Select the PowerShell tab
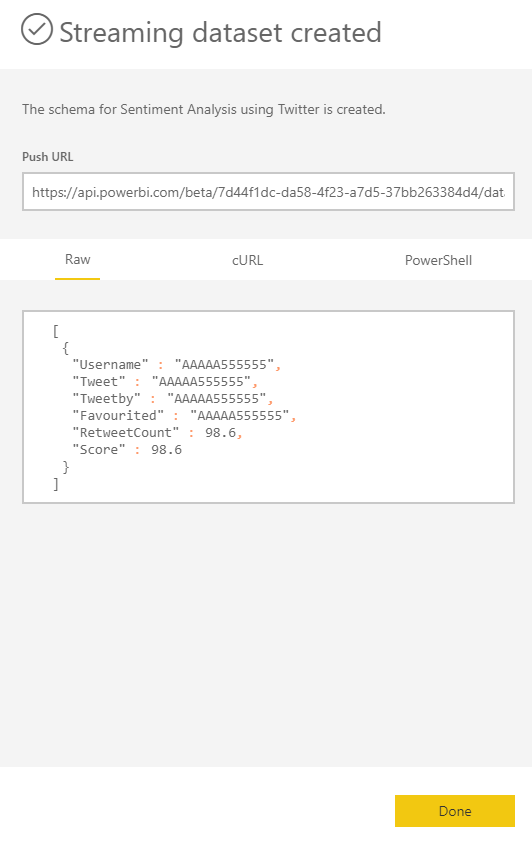This screenshot has width=532, height=845. click(x=438, y=260)
